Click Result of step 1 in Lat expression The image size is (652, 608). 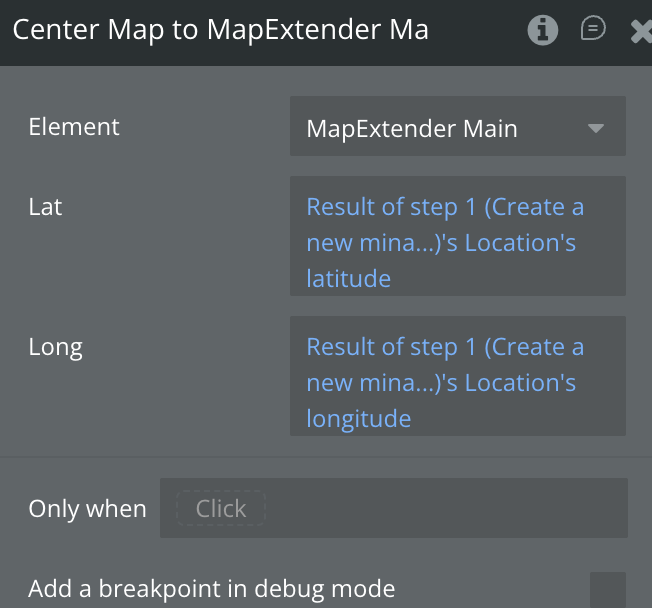[x=390, y=207]
